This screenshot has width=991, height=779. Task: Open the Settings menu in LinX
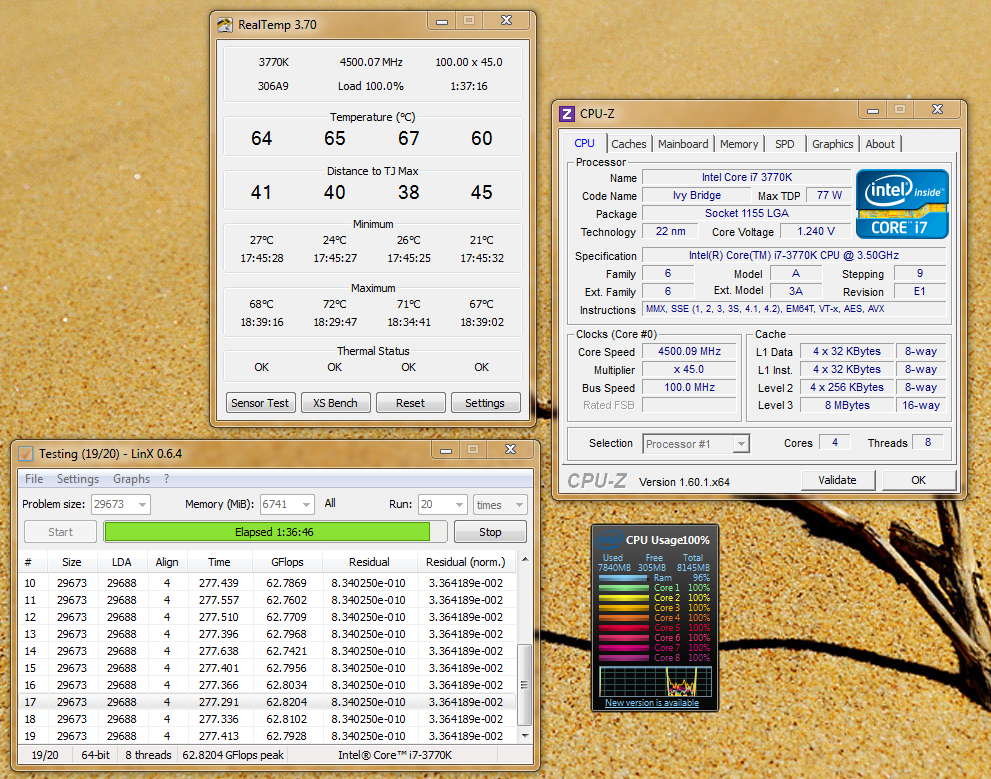[78, 479]
